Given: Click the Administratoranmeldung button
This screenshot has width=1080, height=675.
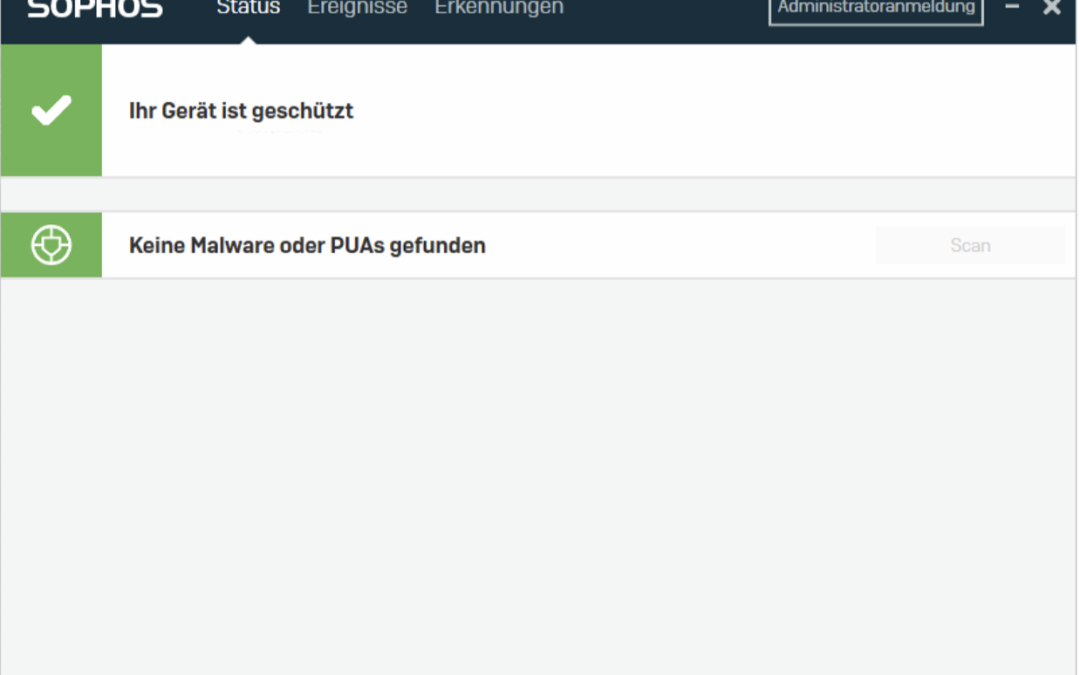Looking at the screenshot, I should (x=875, y=10).
